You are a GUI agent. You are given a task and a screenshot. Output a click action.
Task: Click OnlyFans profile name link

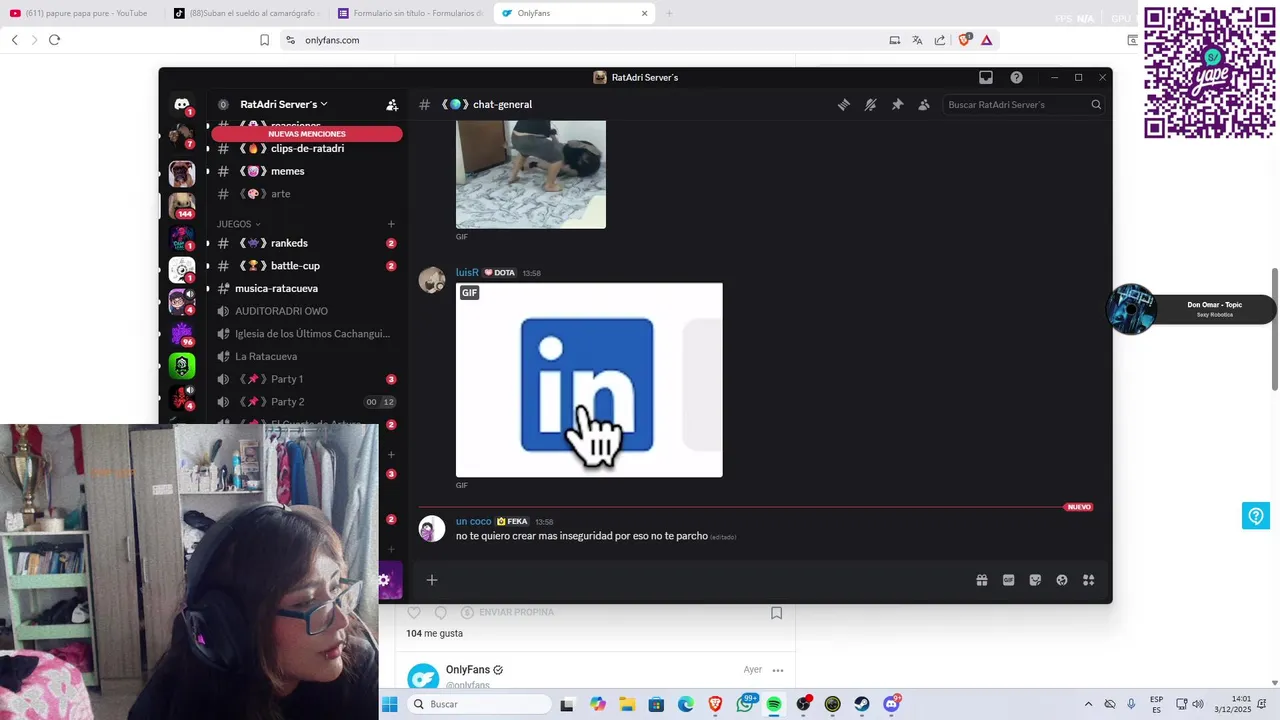tap(467, 670)
